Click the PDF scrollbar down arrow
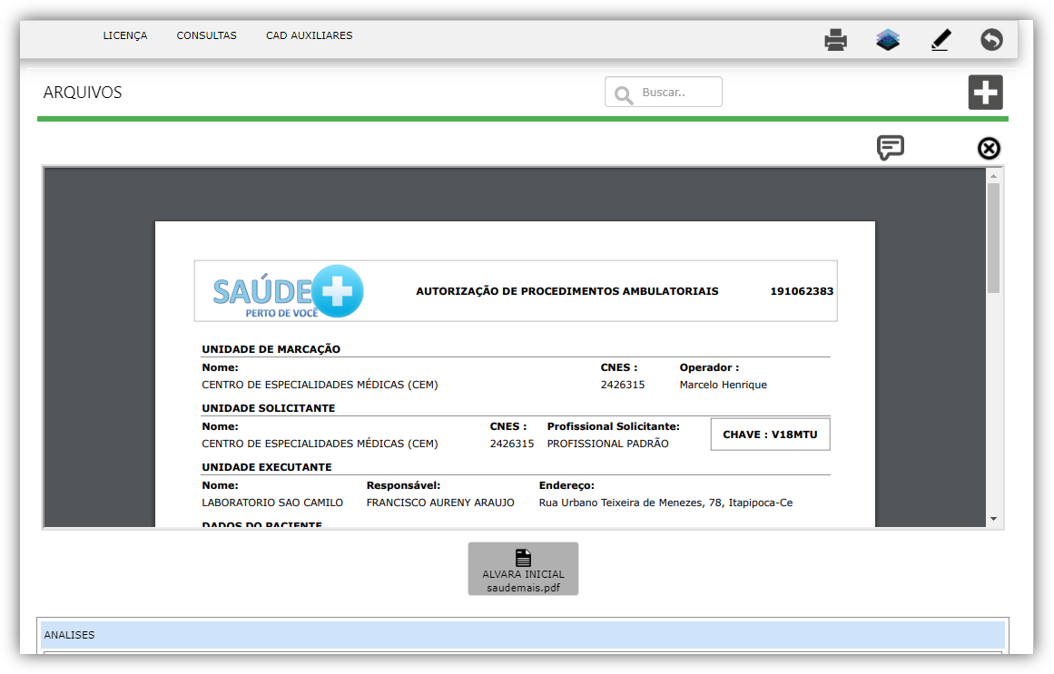 [993, 519]
